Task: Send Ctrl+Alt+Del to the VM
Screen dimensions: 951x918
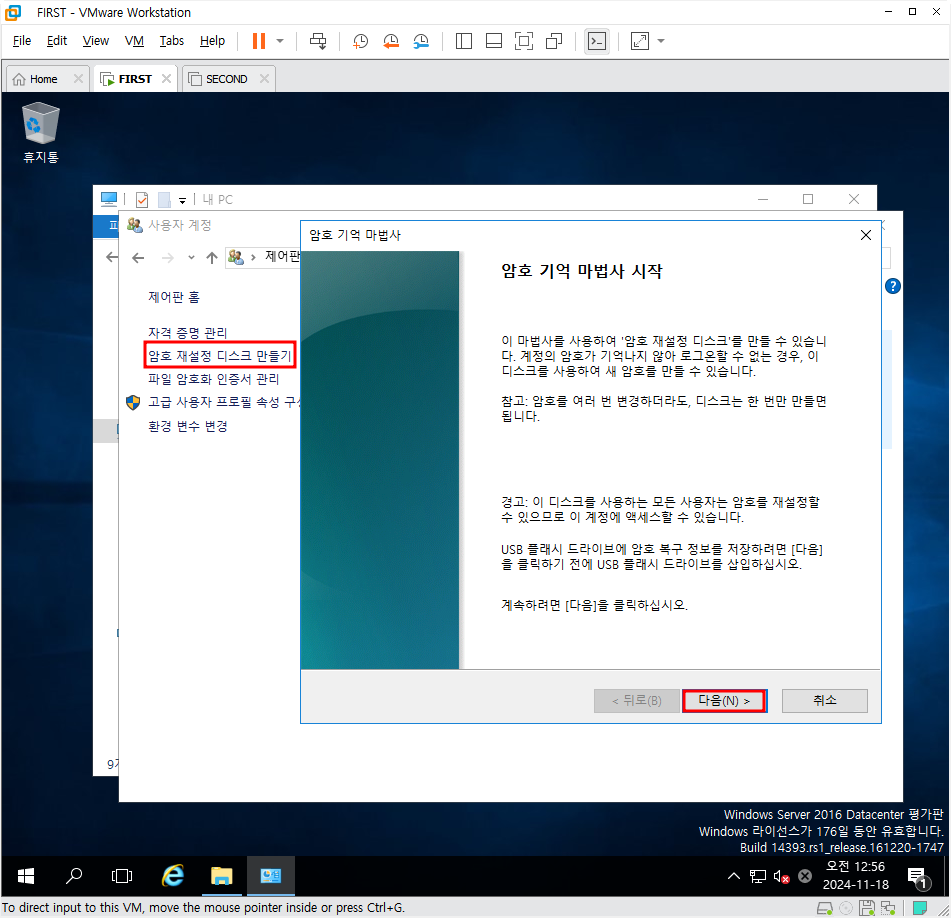Action: 318,41
